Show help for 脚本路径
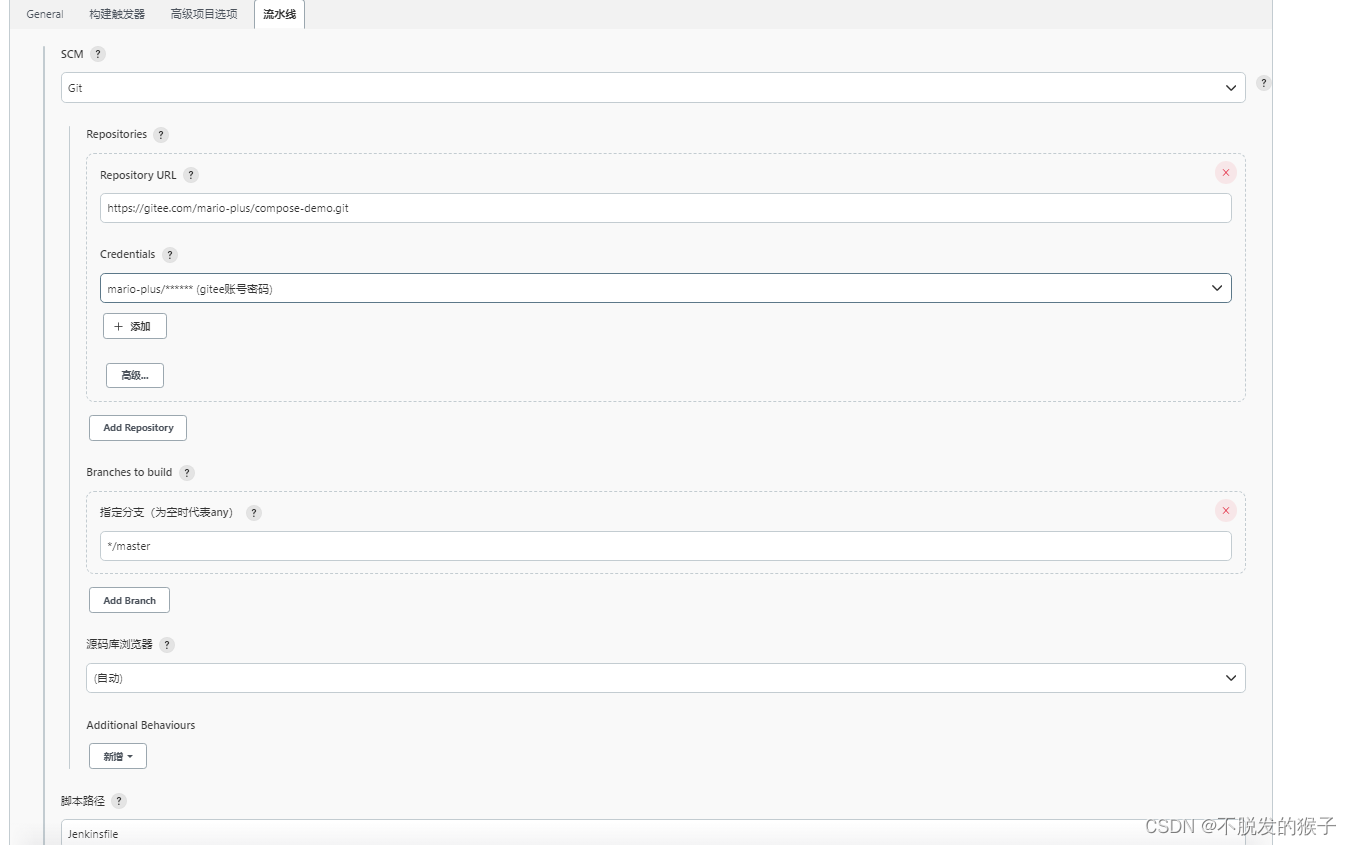The width and height of the screenshot is (1351, 845). click(119, 801)
